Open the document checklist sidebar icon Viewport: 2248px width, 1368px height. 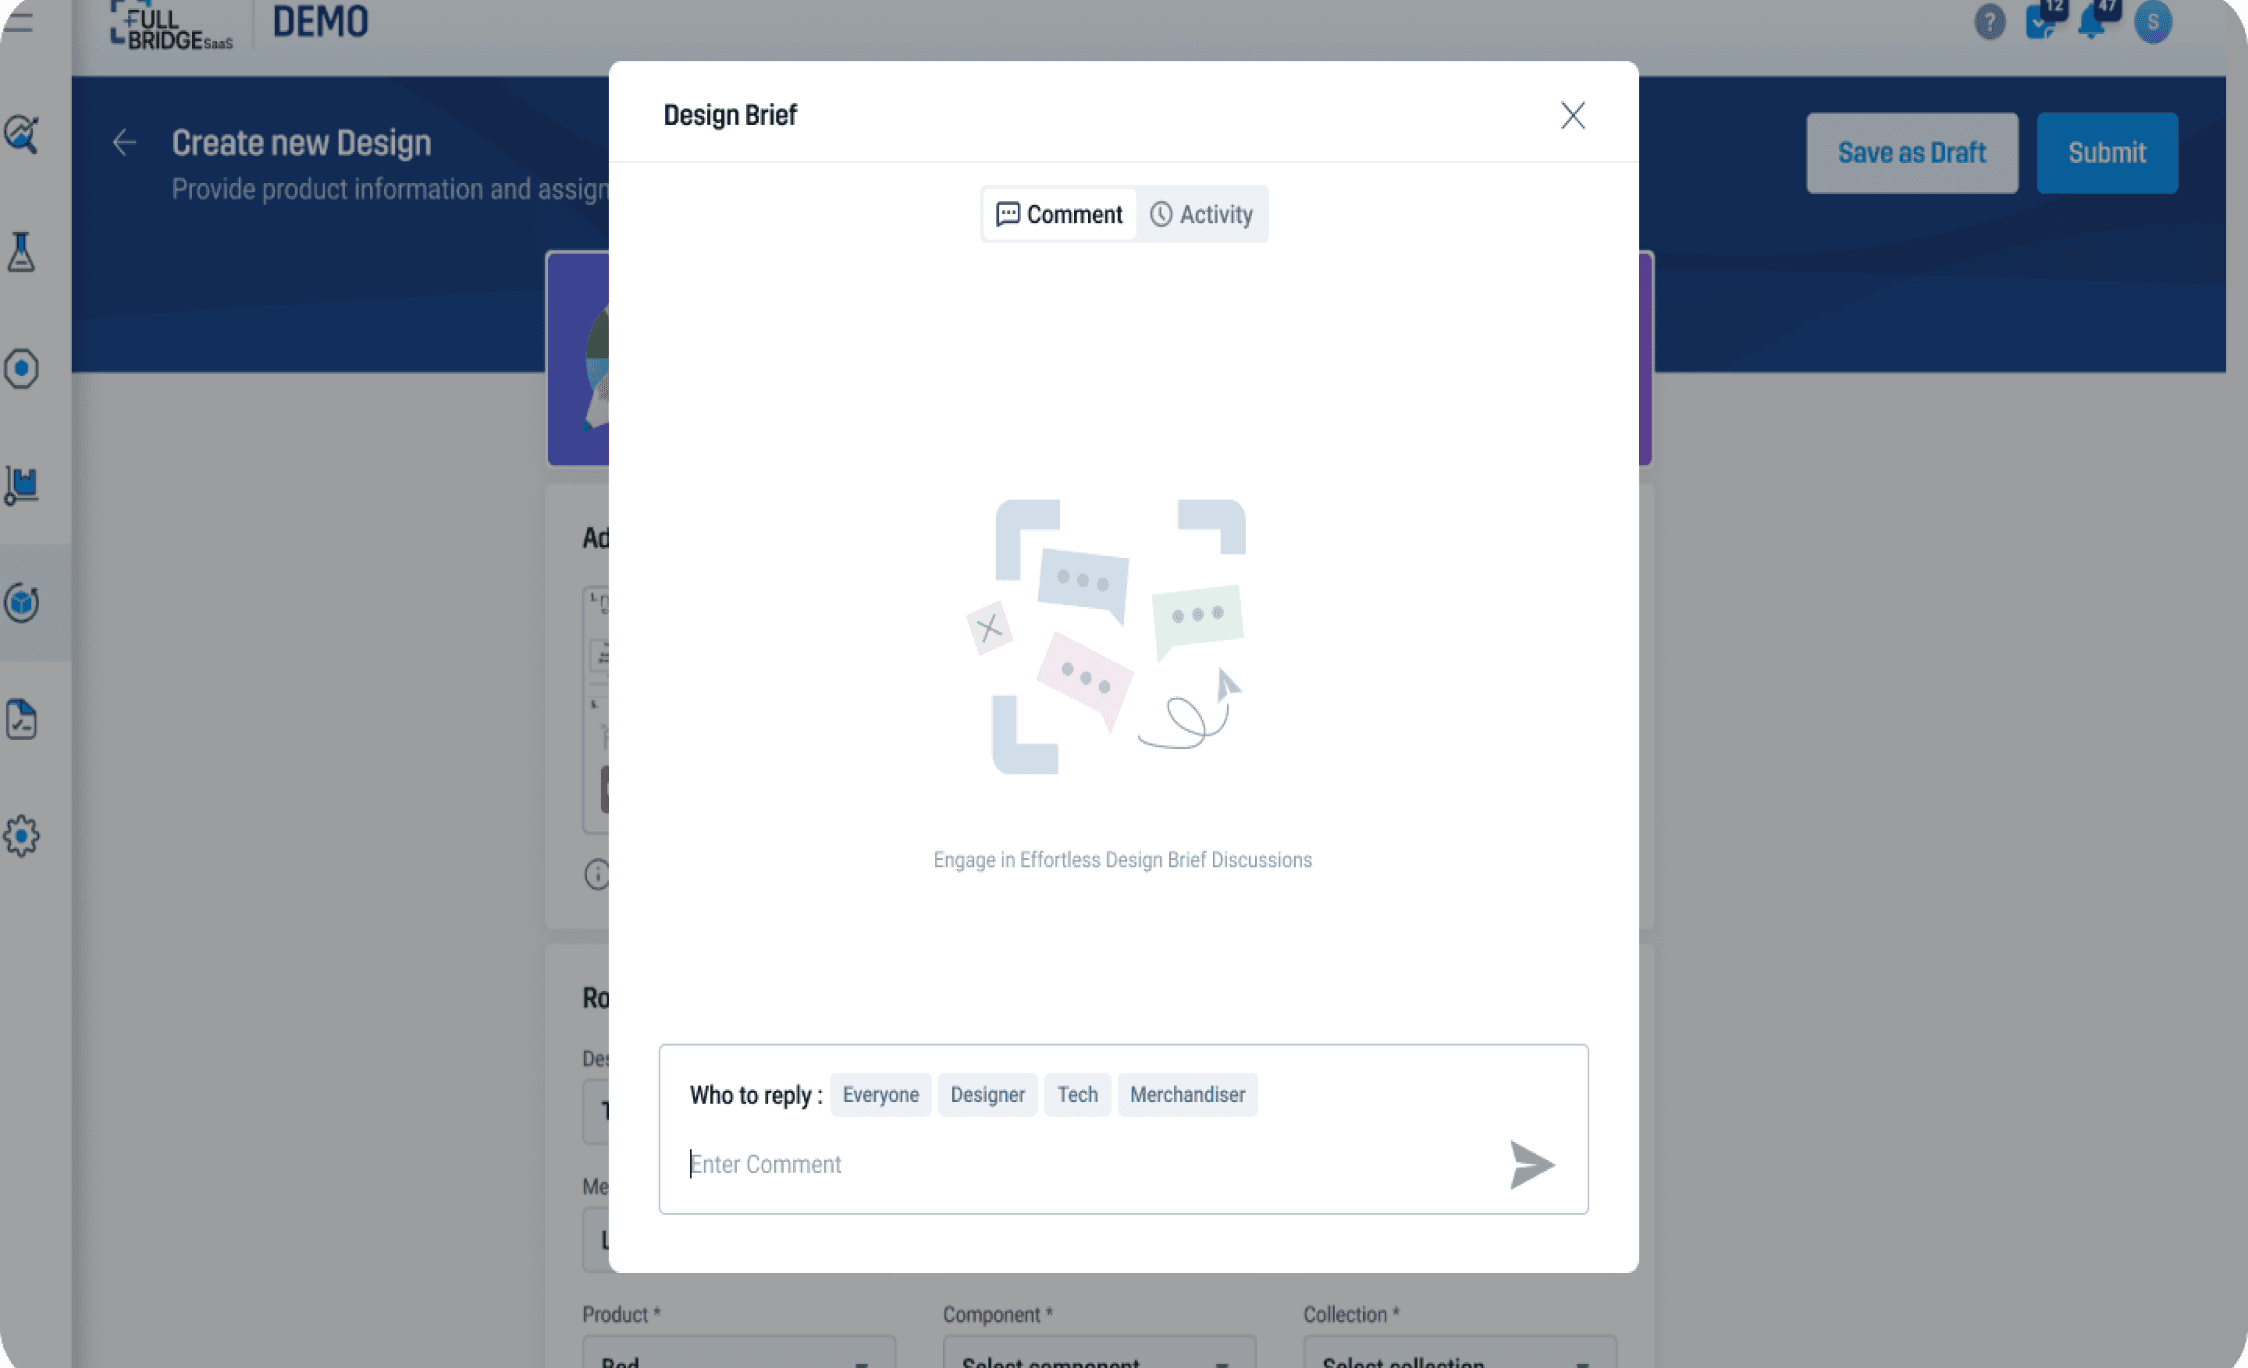21,719
